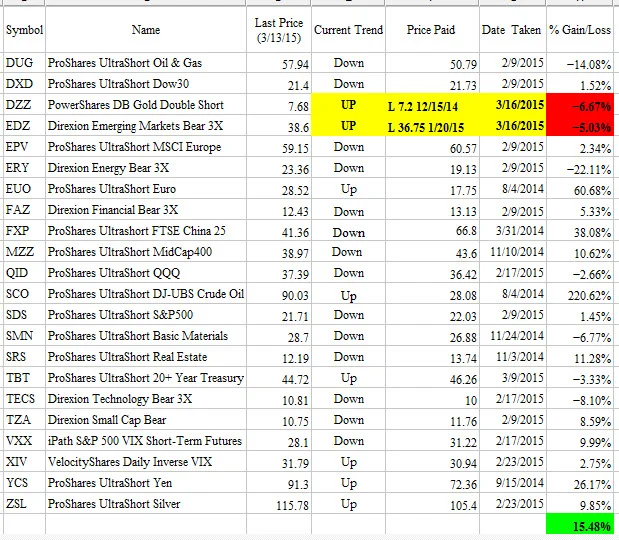Click the FXP symbol cell
The width and height of the screenshot is (619, 540).
coord(24,231)
